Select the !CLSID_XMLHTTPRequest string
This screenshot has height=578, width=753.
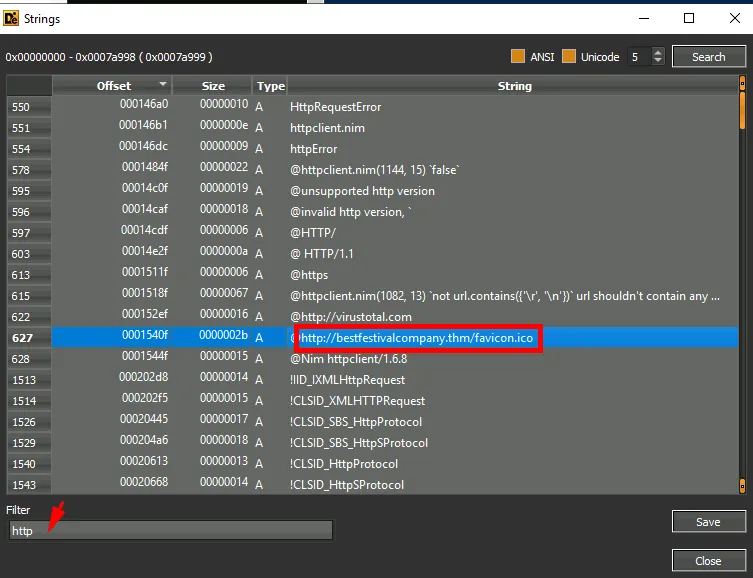coord(357,401)
